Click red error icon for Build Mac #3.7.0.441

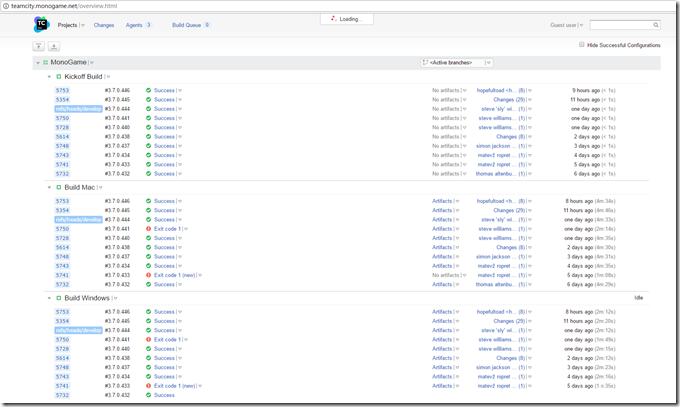(x=149, y=229)
